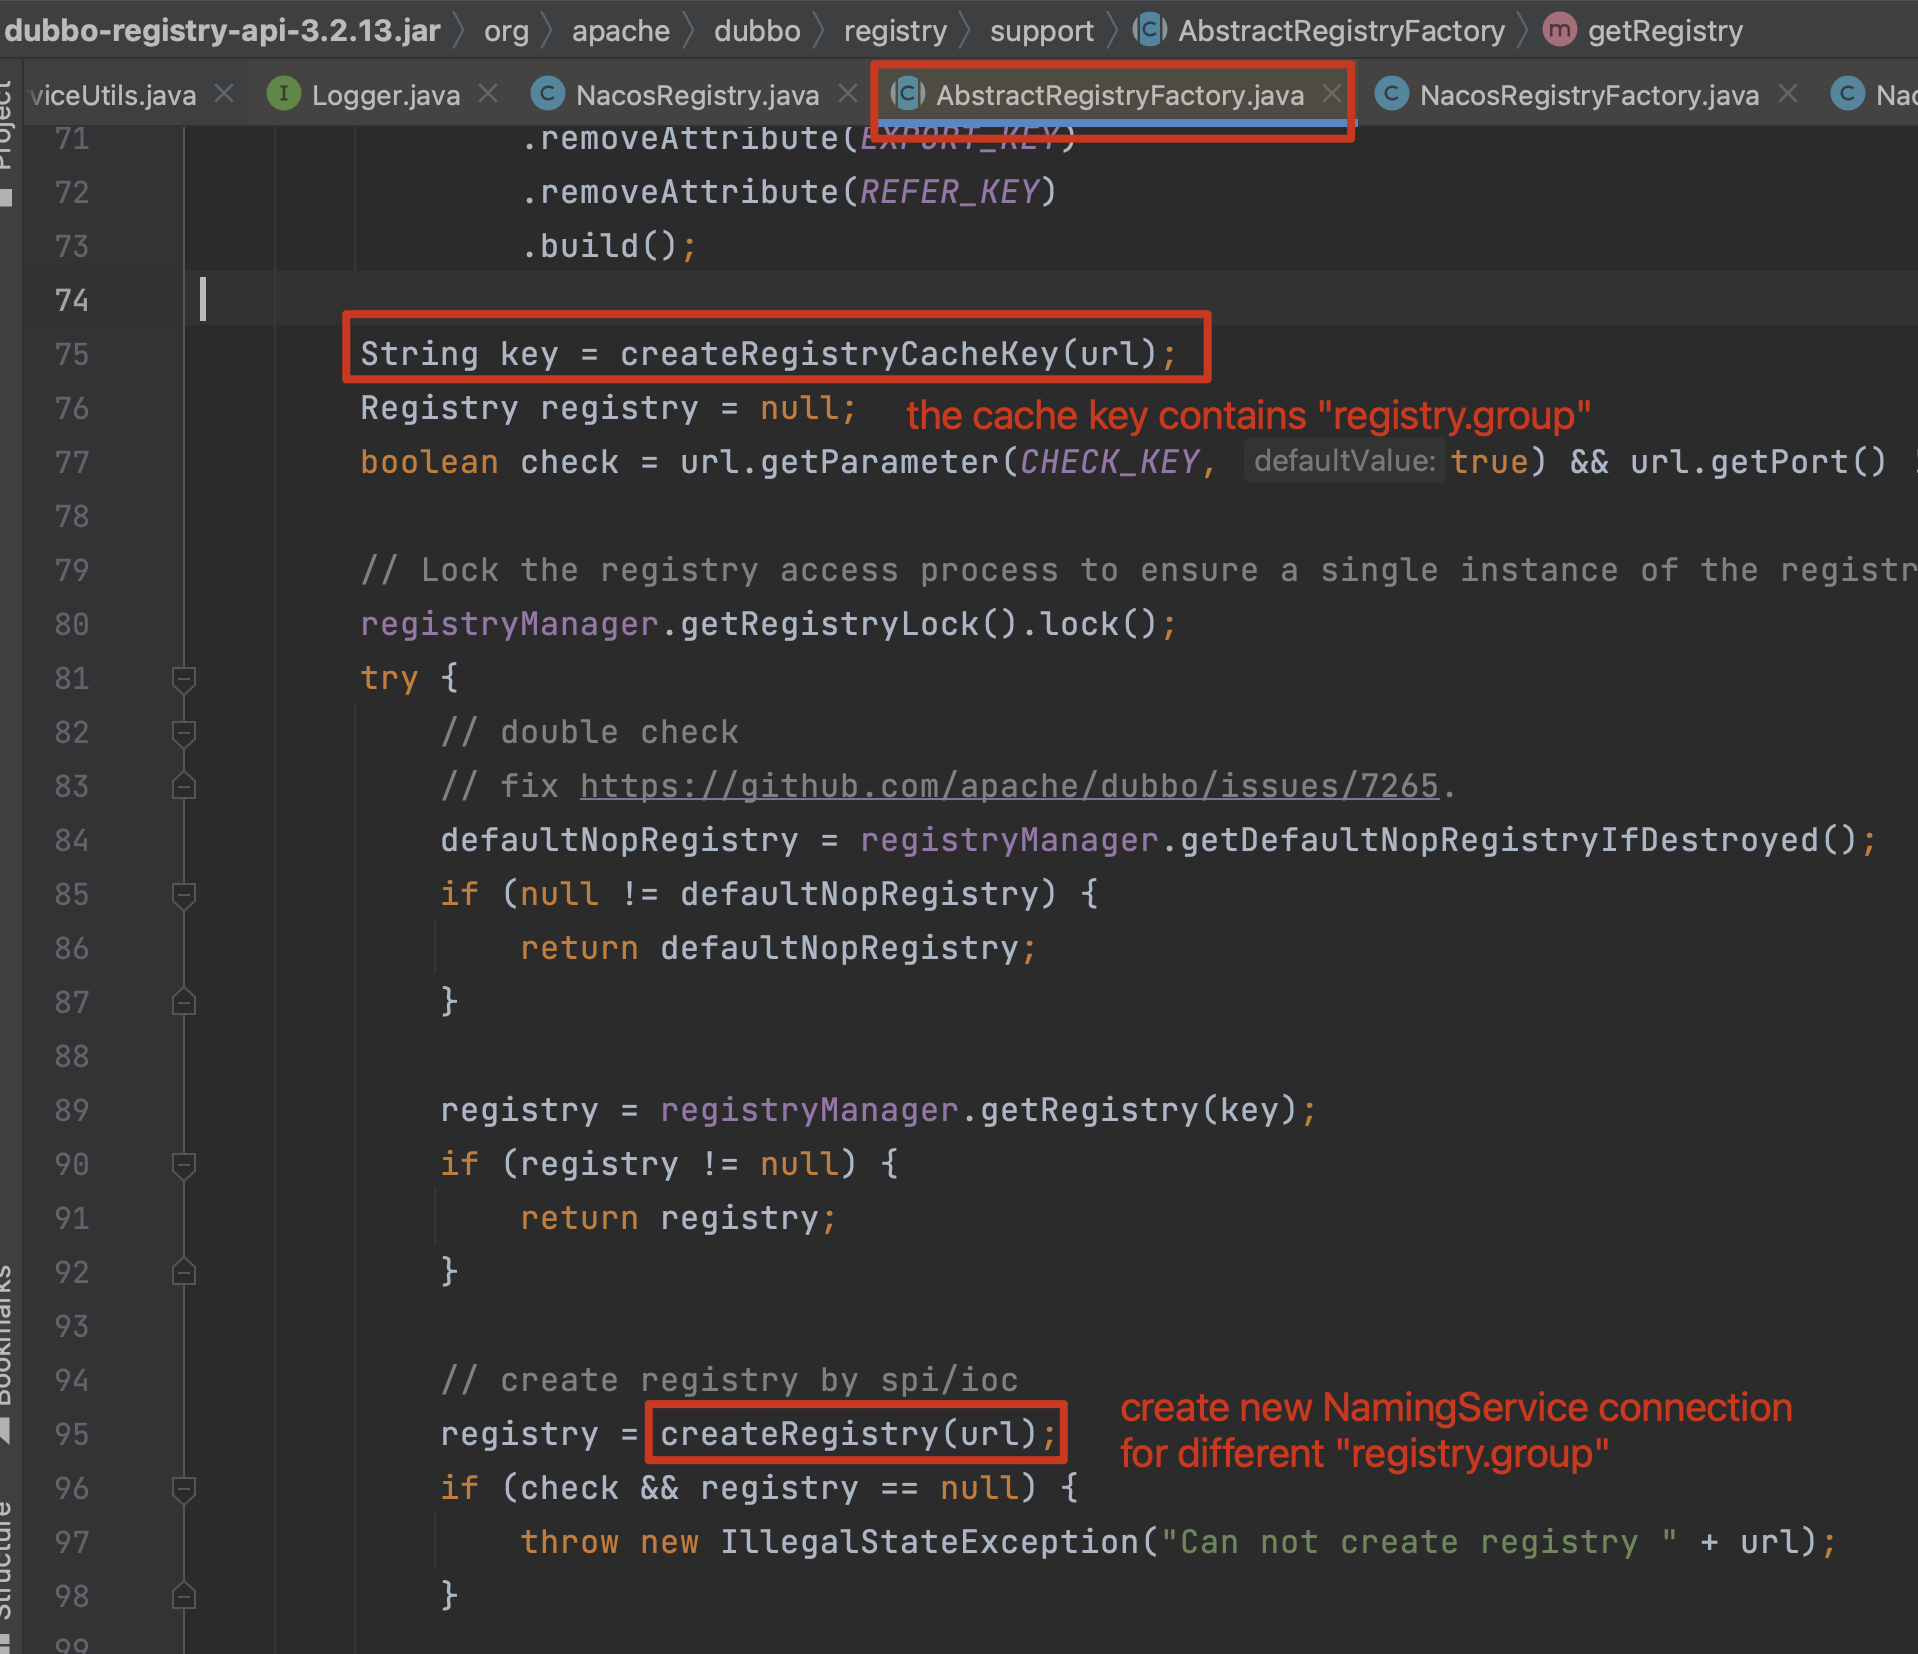Click the fold end marker at line 98

184,1596
